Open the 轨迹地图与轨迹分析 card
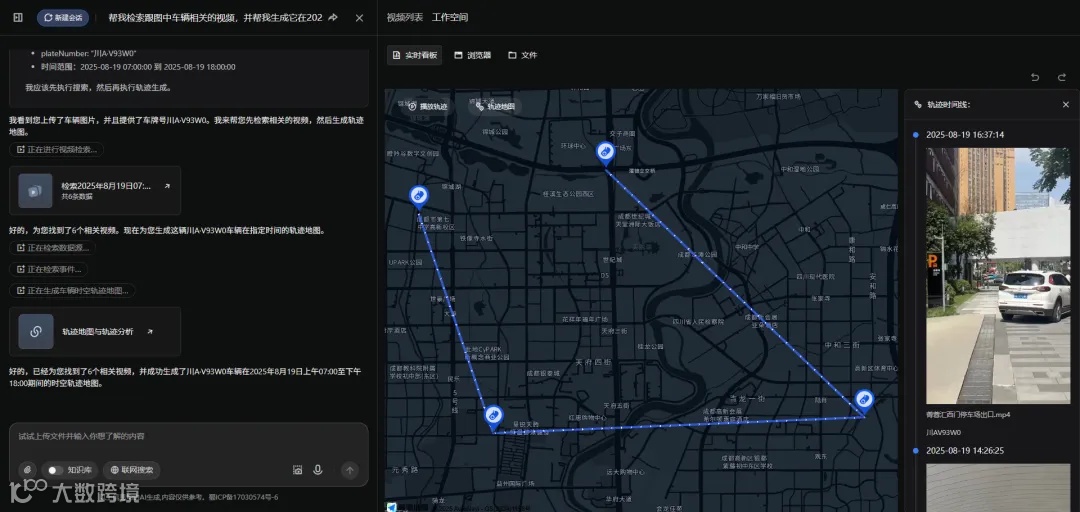The image size is (1080, 512). 95,331
